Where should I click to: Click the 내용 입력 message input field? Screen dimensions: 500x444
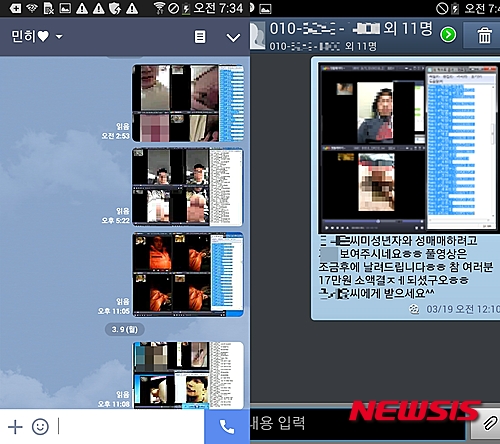coord(357,423)
